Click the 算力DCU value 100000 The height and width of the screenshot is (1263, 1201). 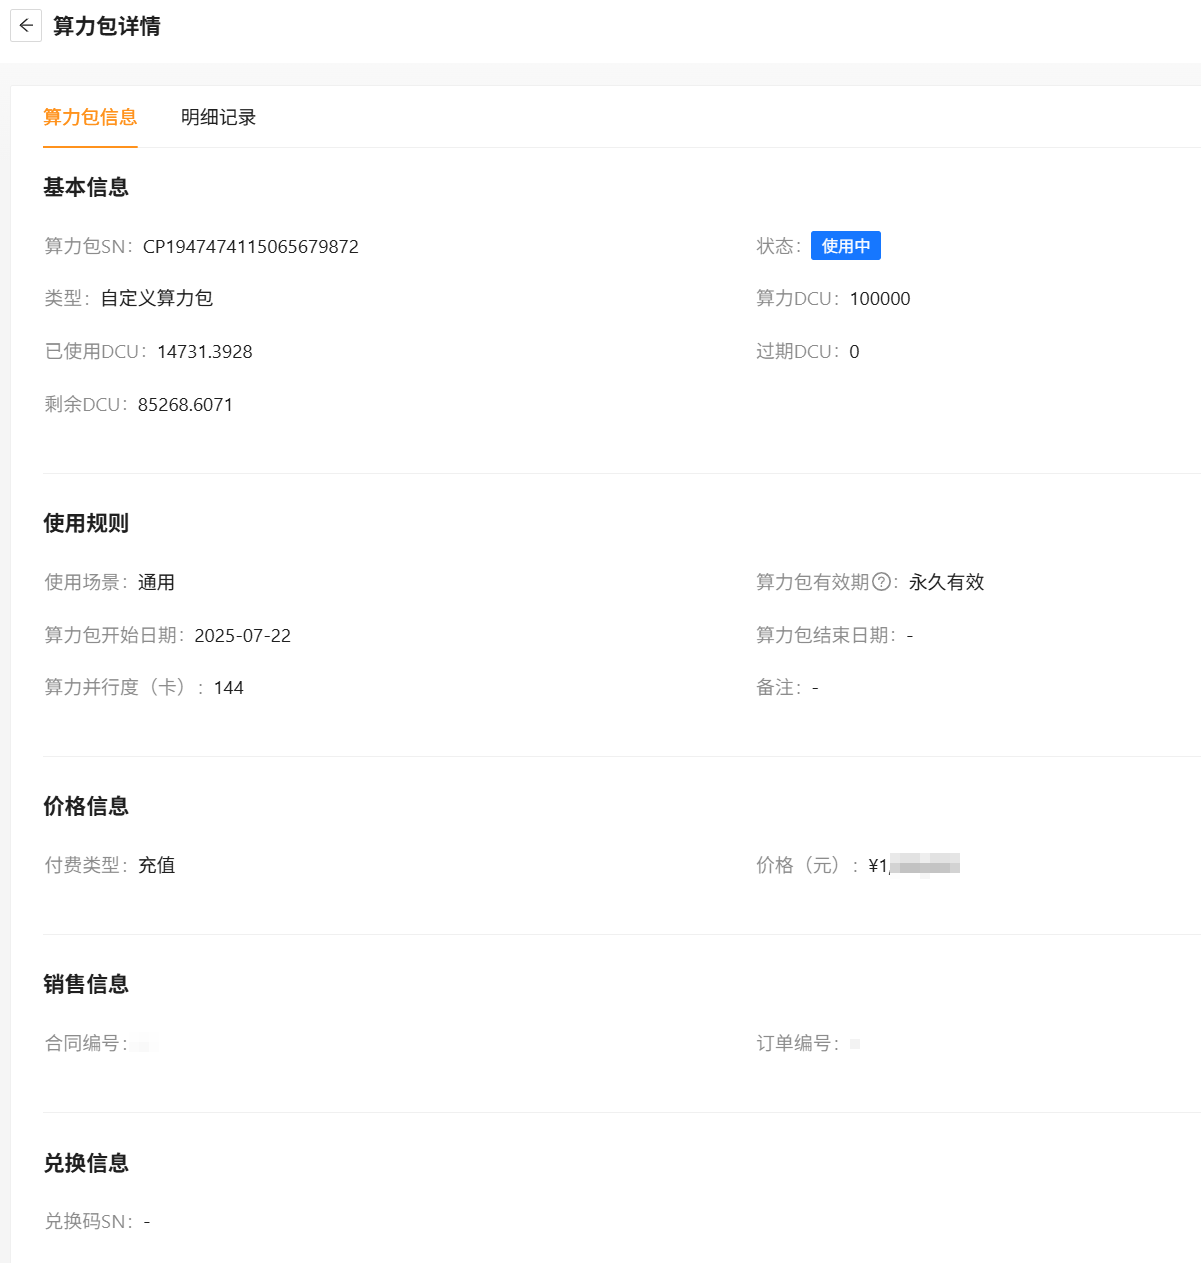pyautogui.click(x=880, y=299)
